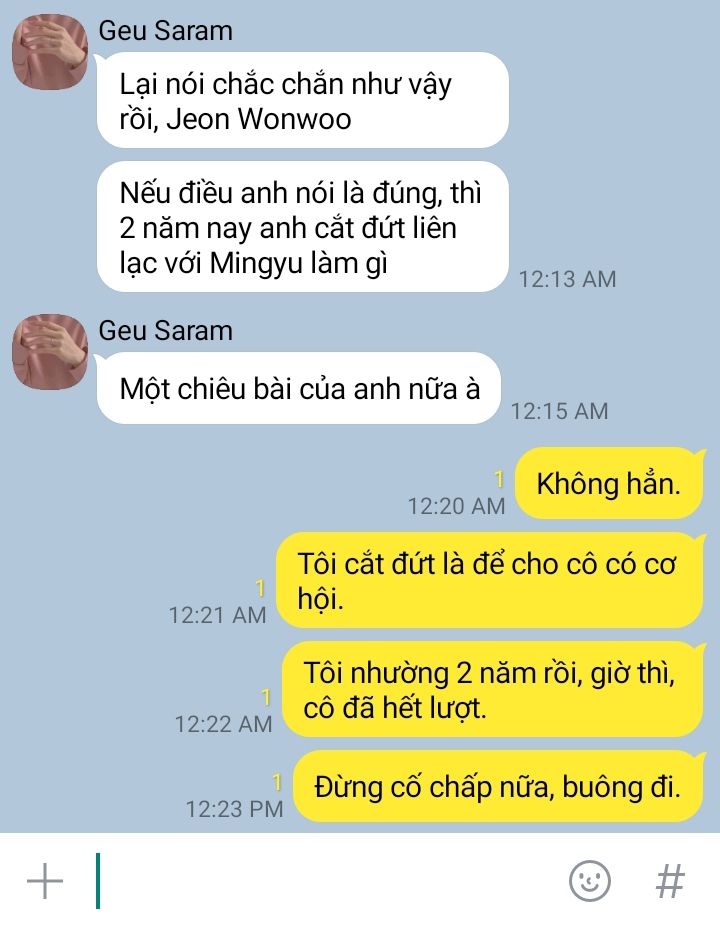
Task: Tap the plus attachment icon
Action: 45,880
